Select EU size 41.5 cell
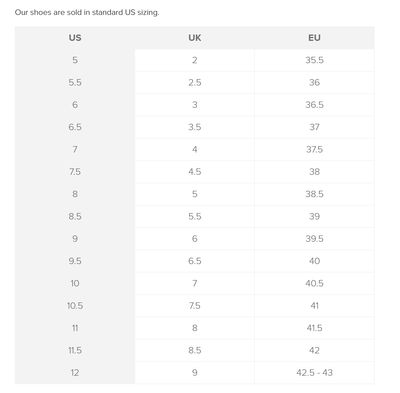400x393 pixels. [x=314, y=328]
